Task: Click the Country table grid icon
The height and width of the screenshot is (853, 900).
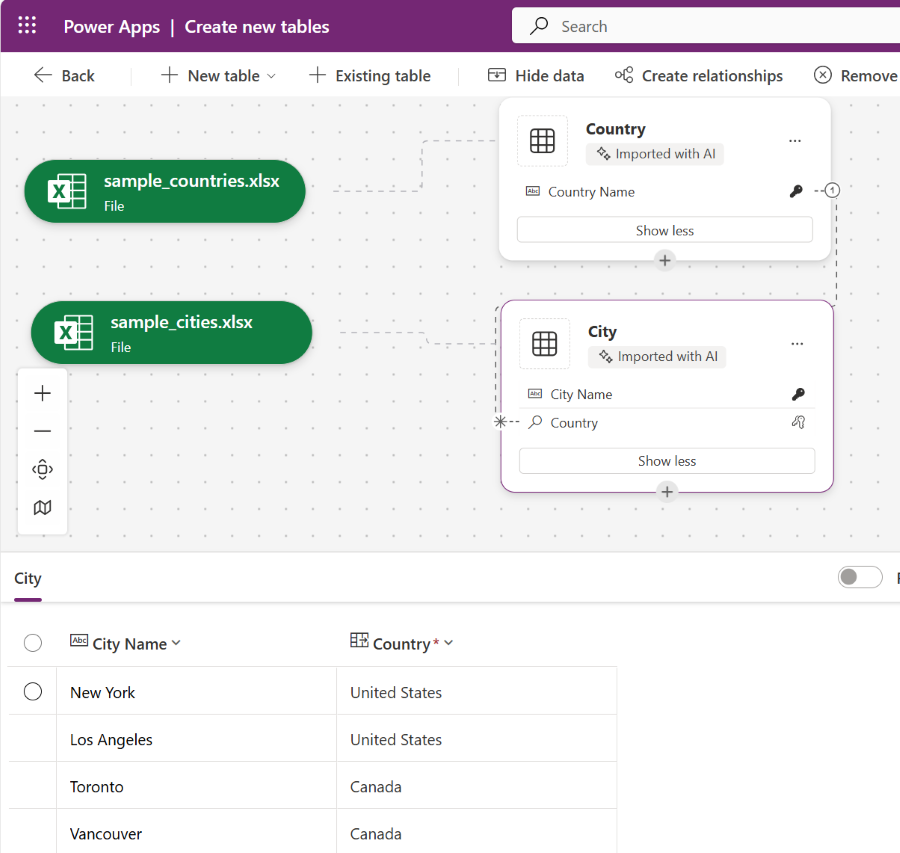Action: point(542,141)
